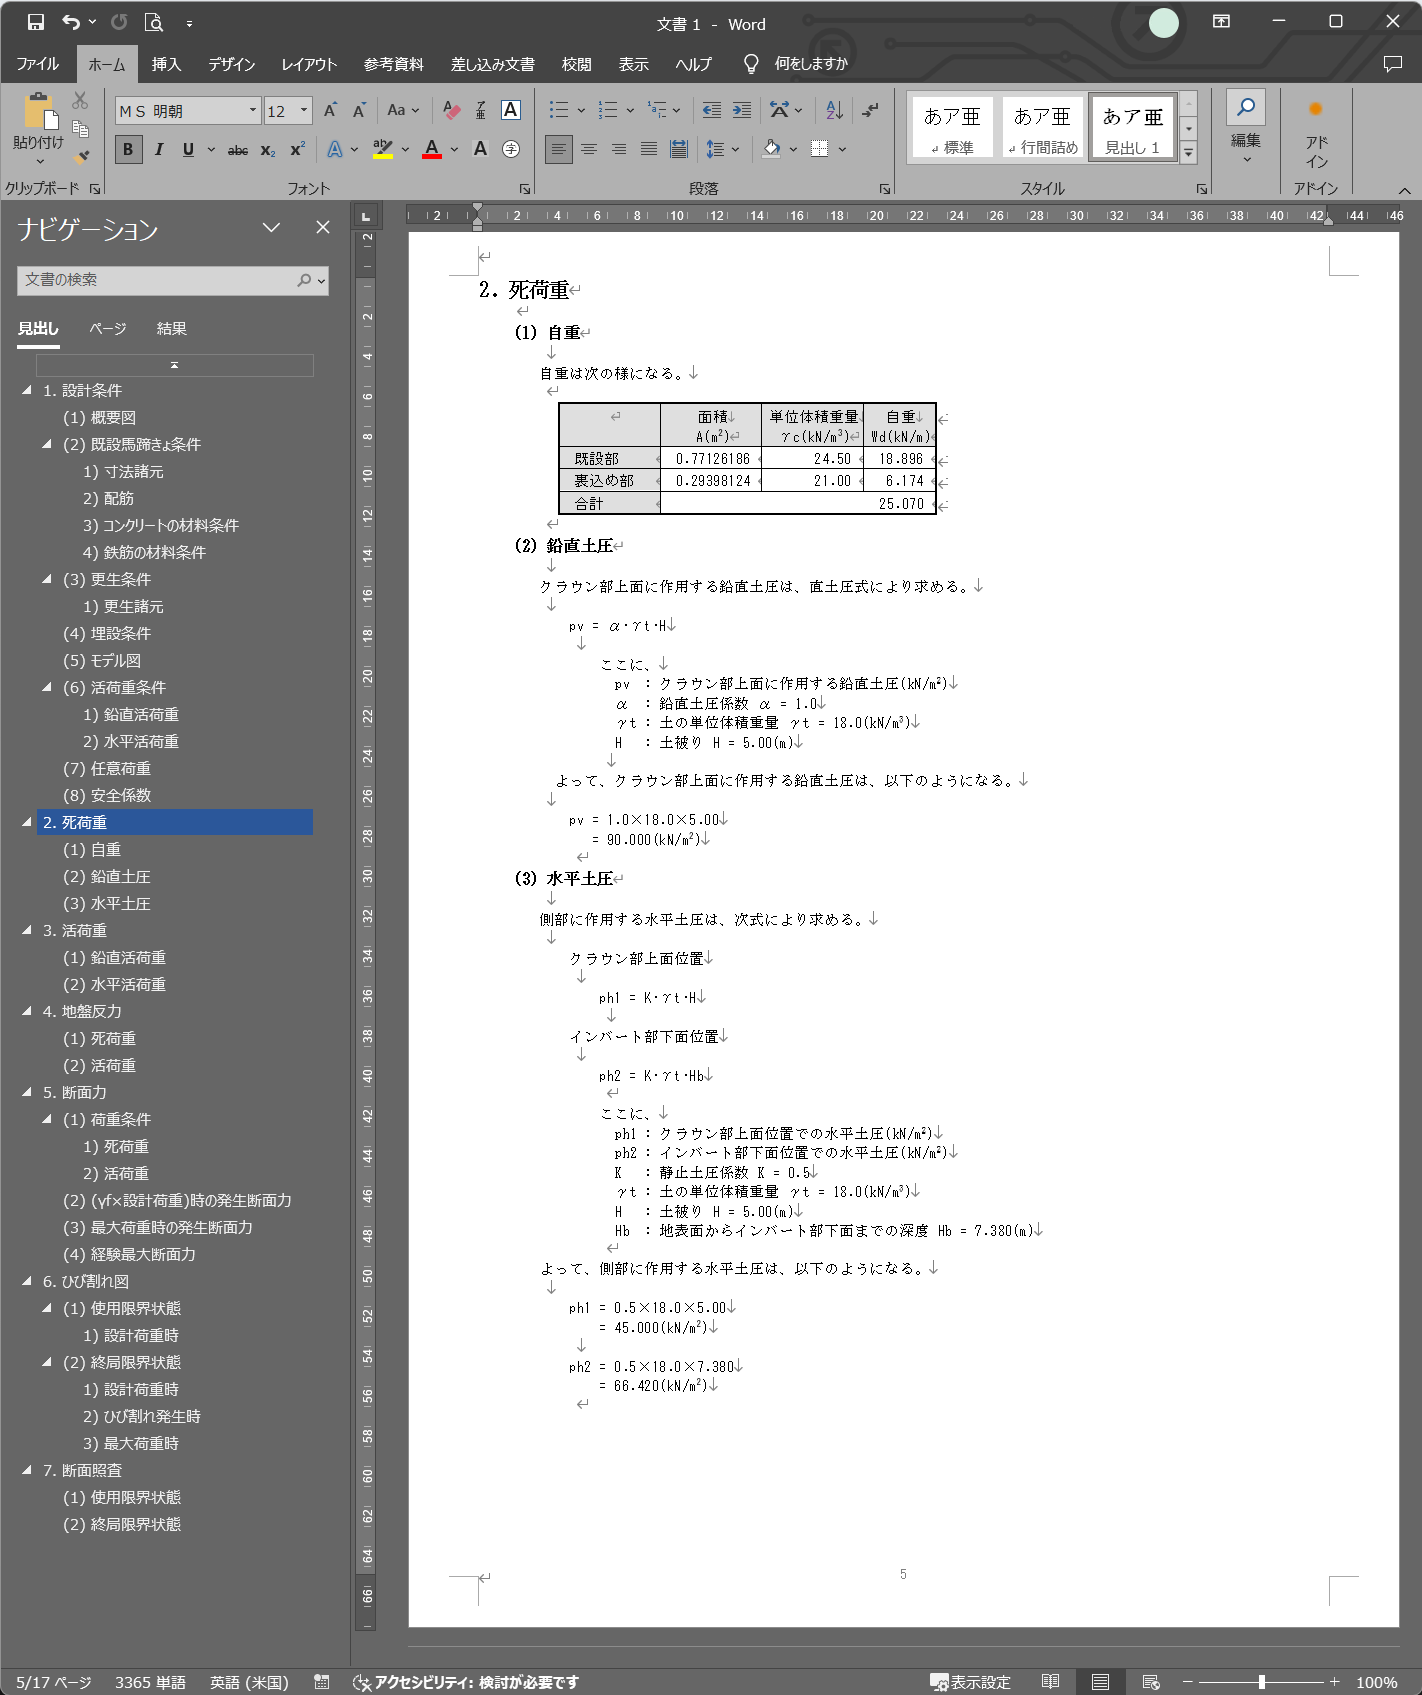This screenshot has width=1422, height=1695.
Task: Toggle Underline formatting
Action: [x=188, y=150]
